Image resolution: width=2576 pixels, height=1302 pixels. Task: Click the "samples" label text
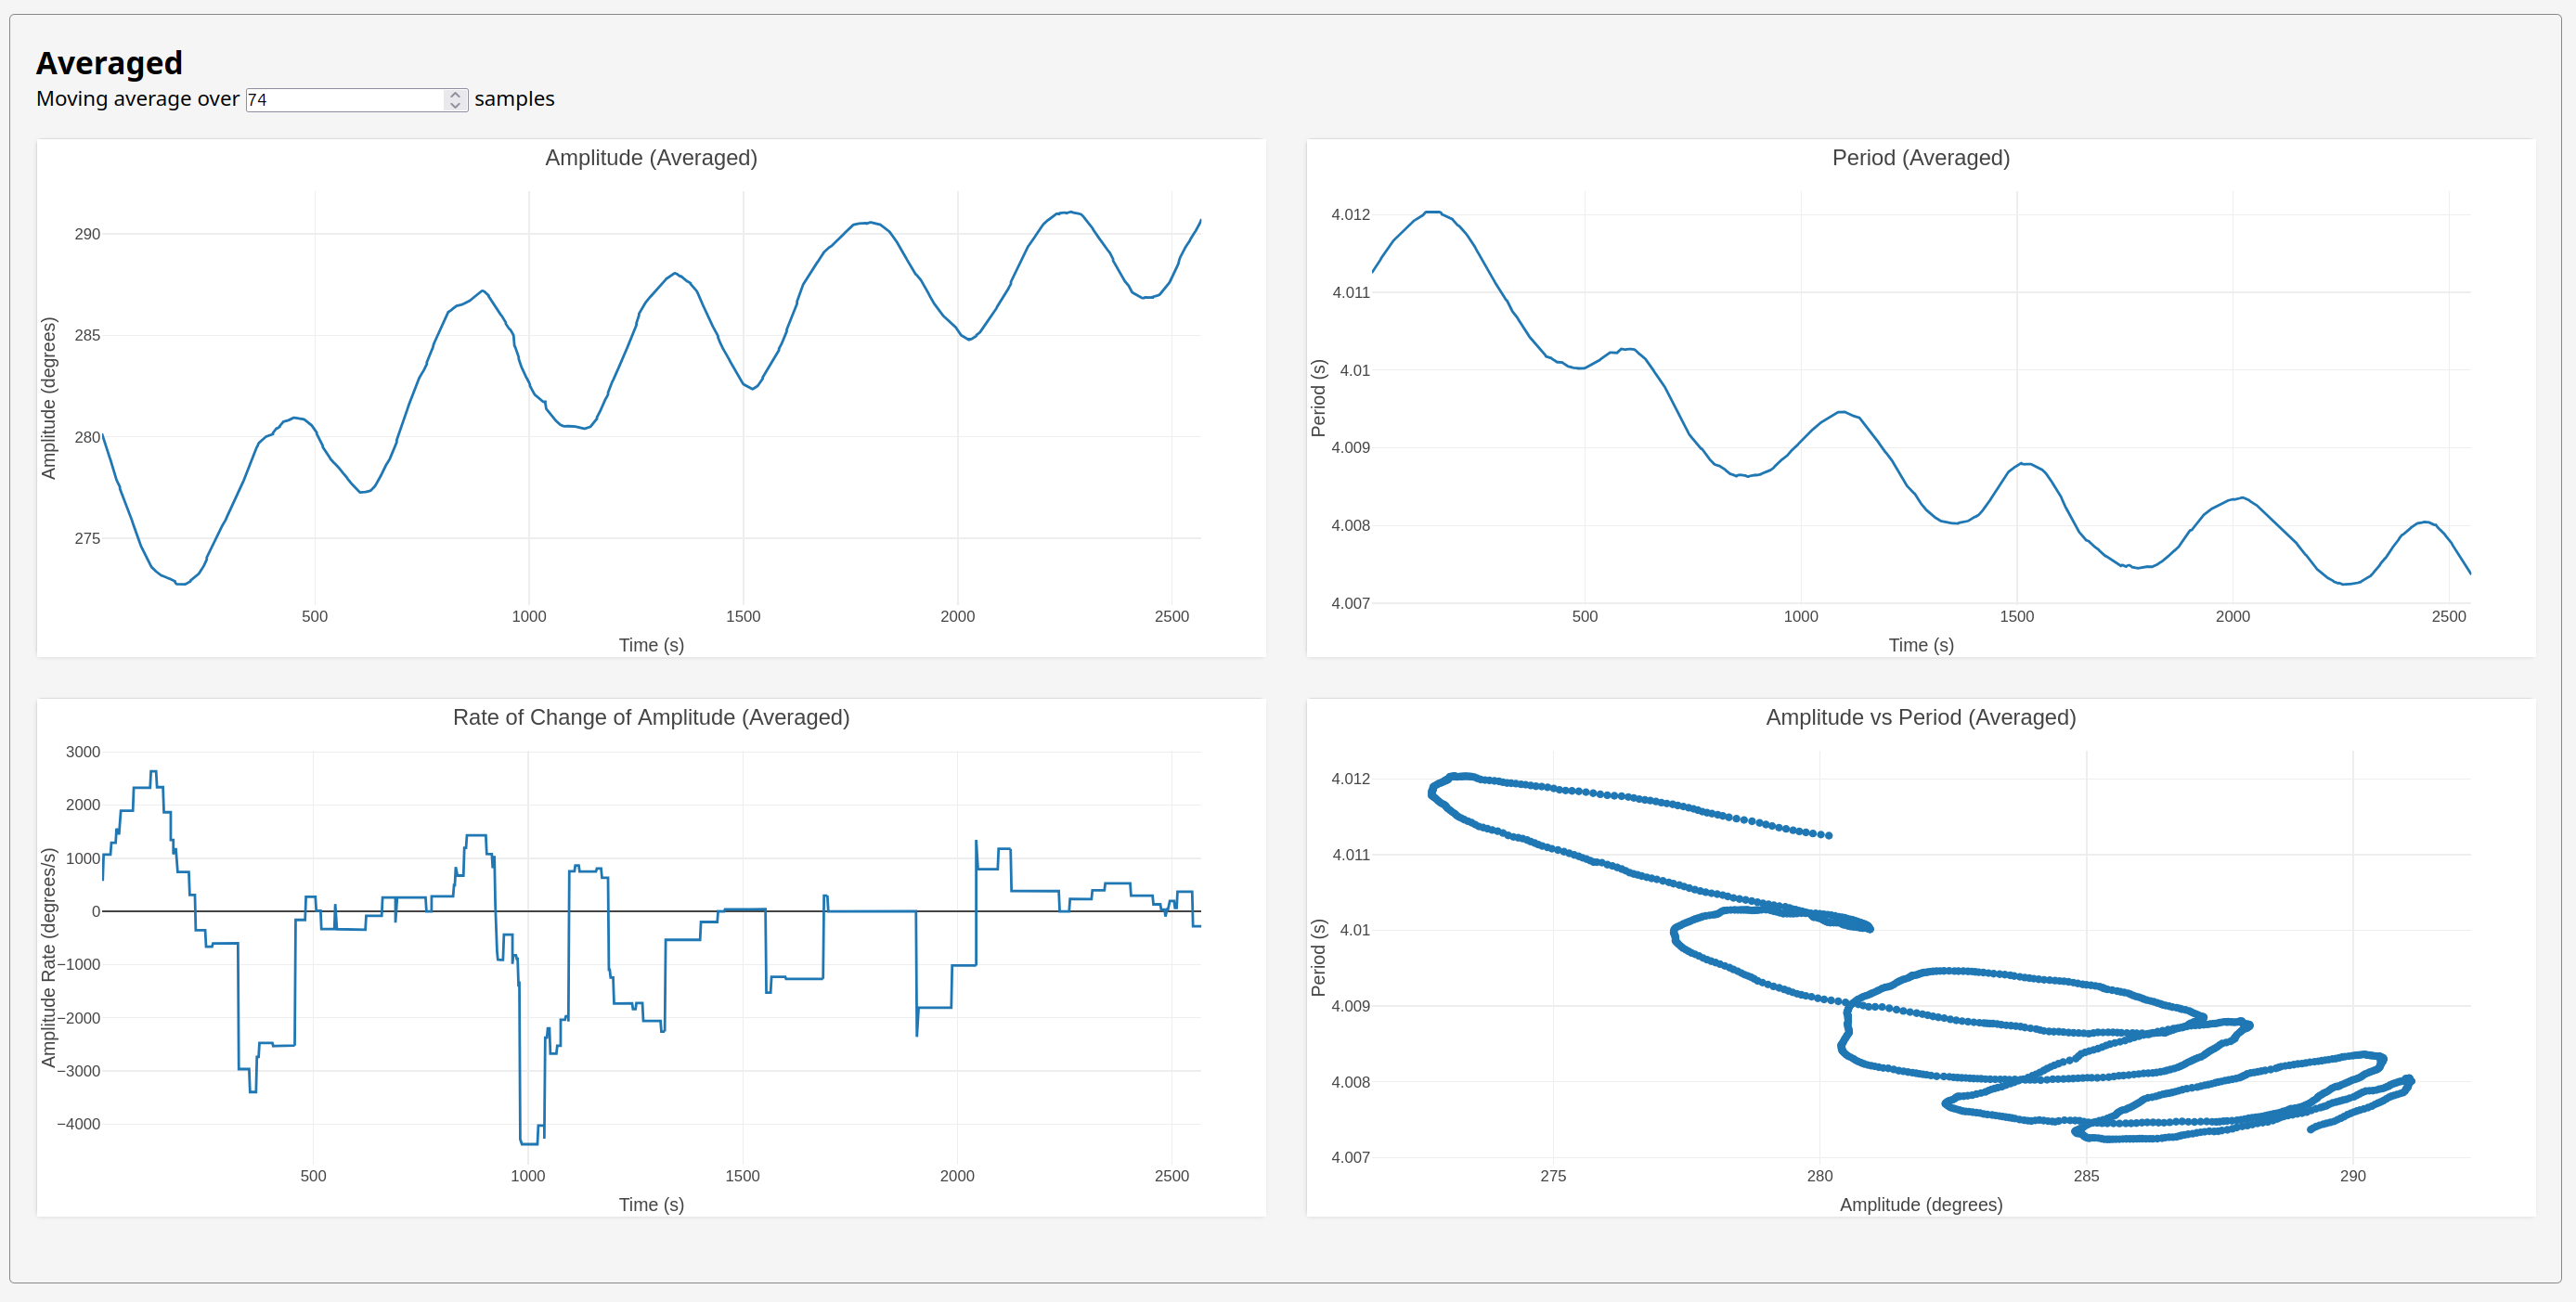coord(514,99)
